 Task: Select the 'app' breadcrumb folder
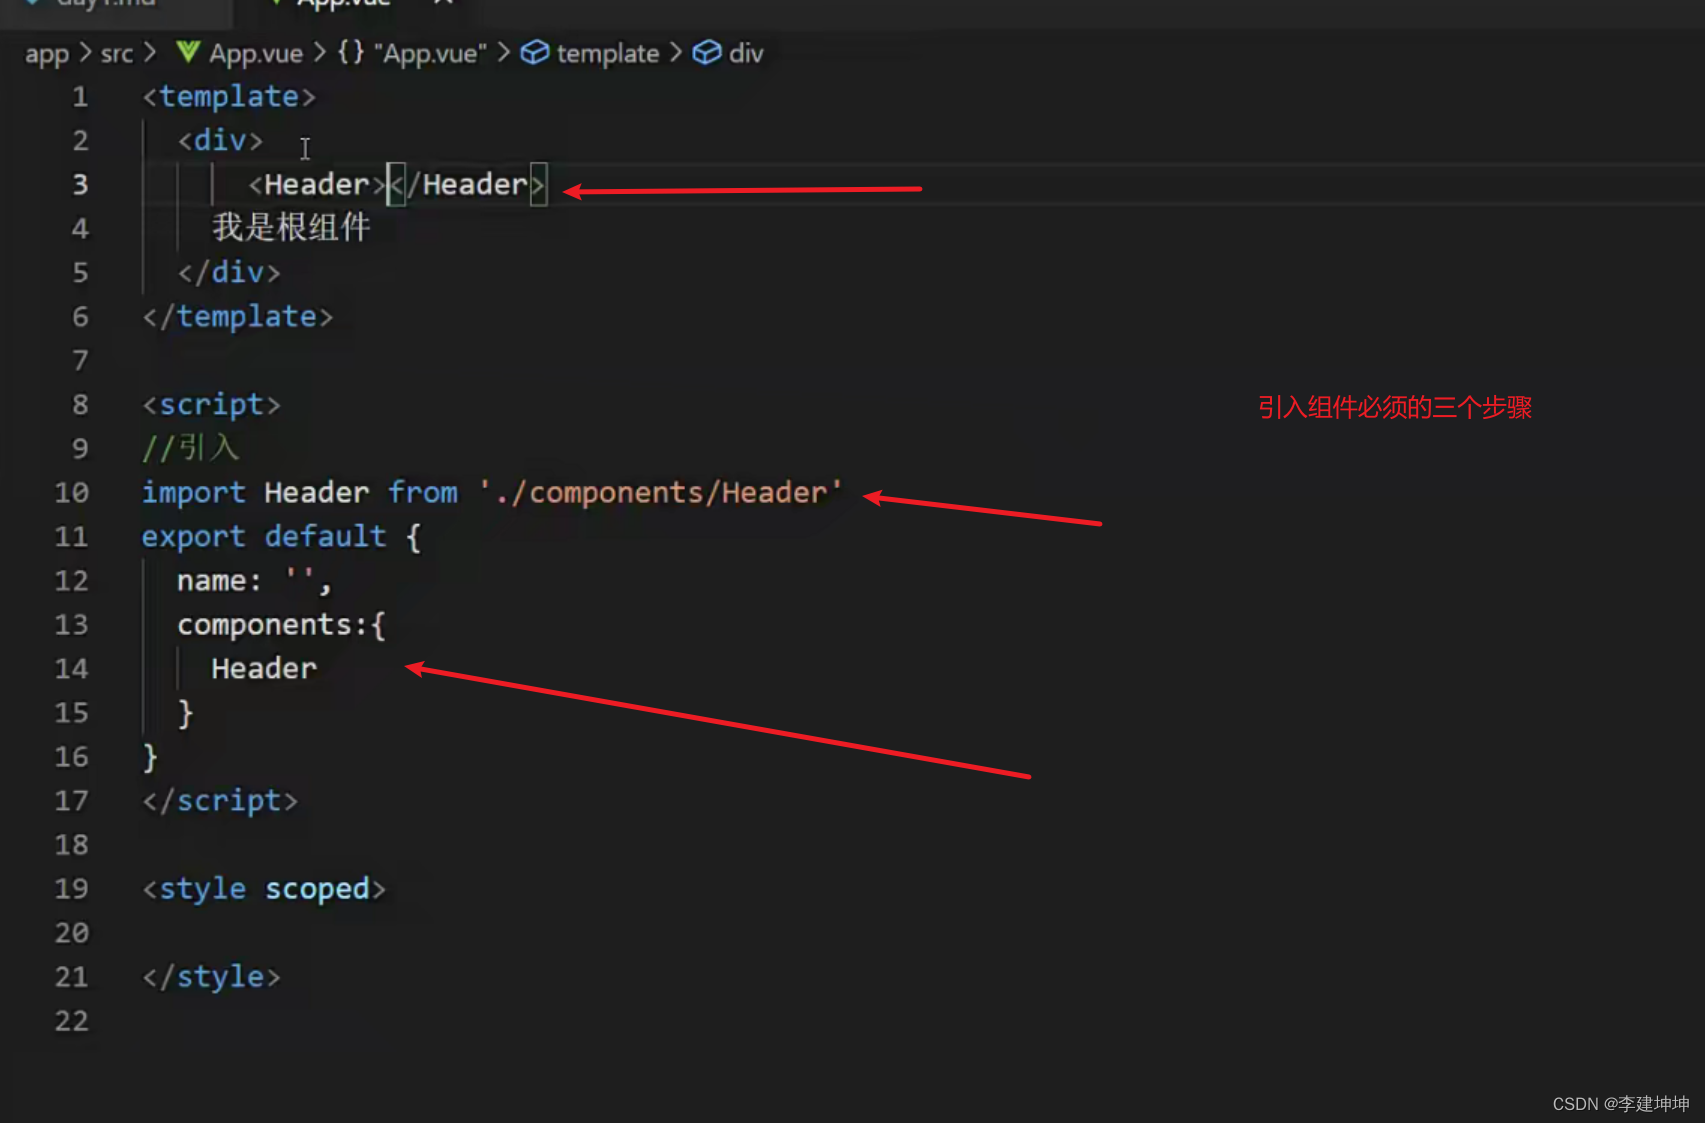pos(46,53)
